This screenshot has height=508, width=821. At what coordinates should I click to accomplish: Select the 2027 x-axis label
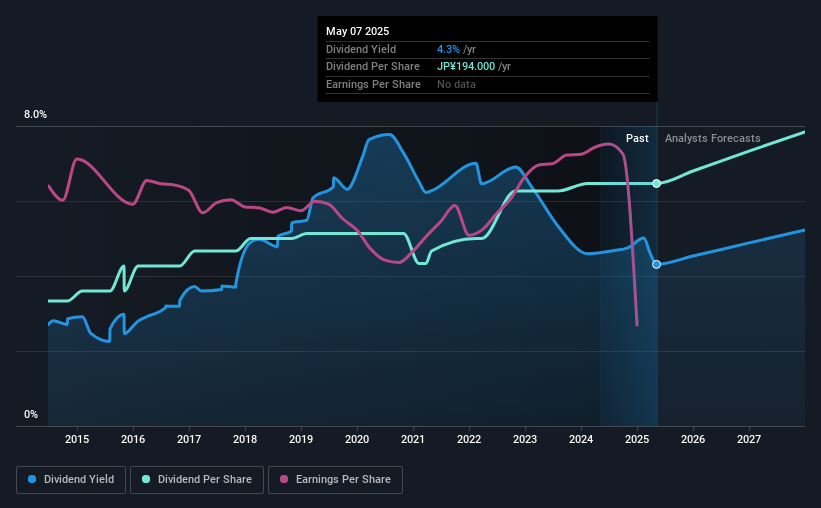click(x=749, y=439)
